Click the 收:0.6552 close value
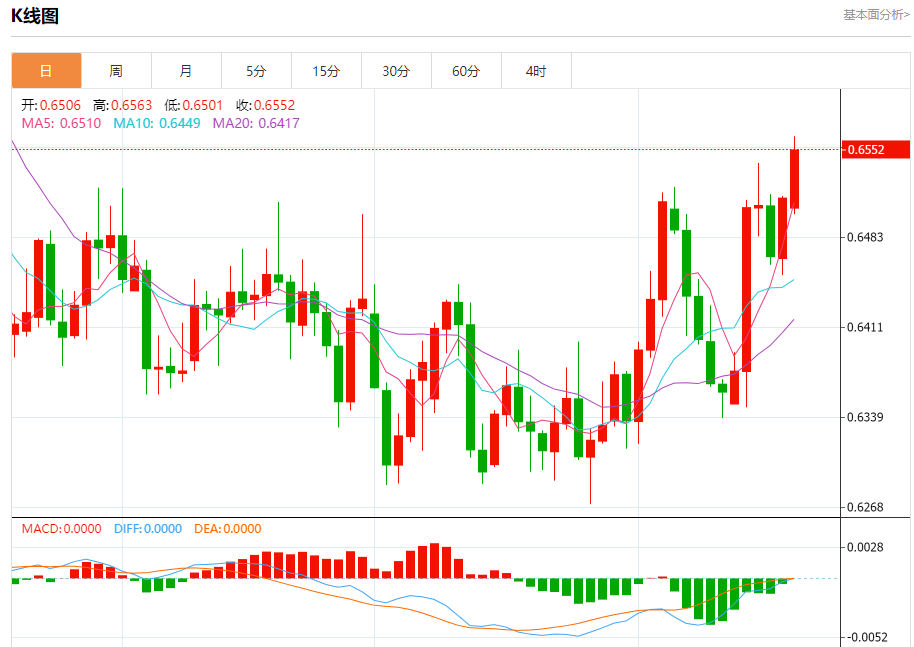The image size is (914, 647). click(x=265, y=105)
